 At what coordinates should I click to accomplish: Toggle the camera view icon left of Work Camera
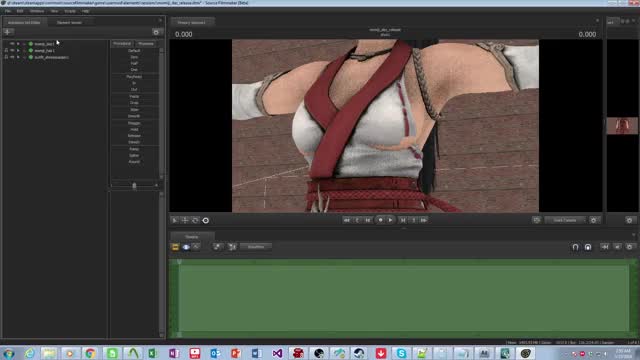(536, 220)
